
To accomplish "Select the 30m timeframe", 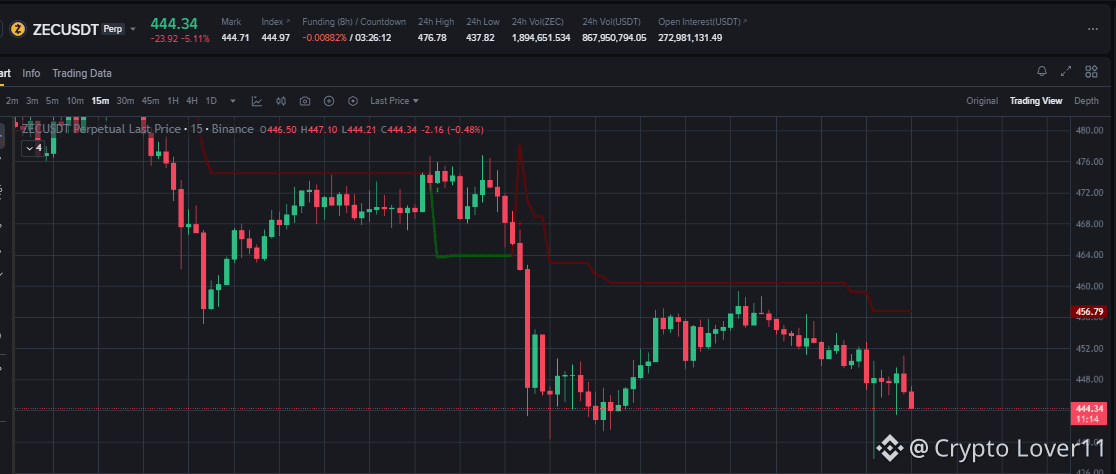I will (x=125, y=101).
